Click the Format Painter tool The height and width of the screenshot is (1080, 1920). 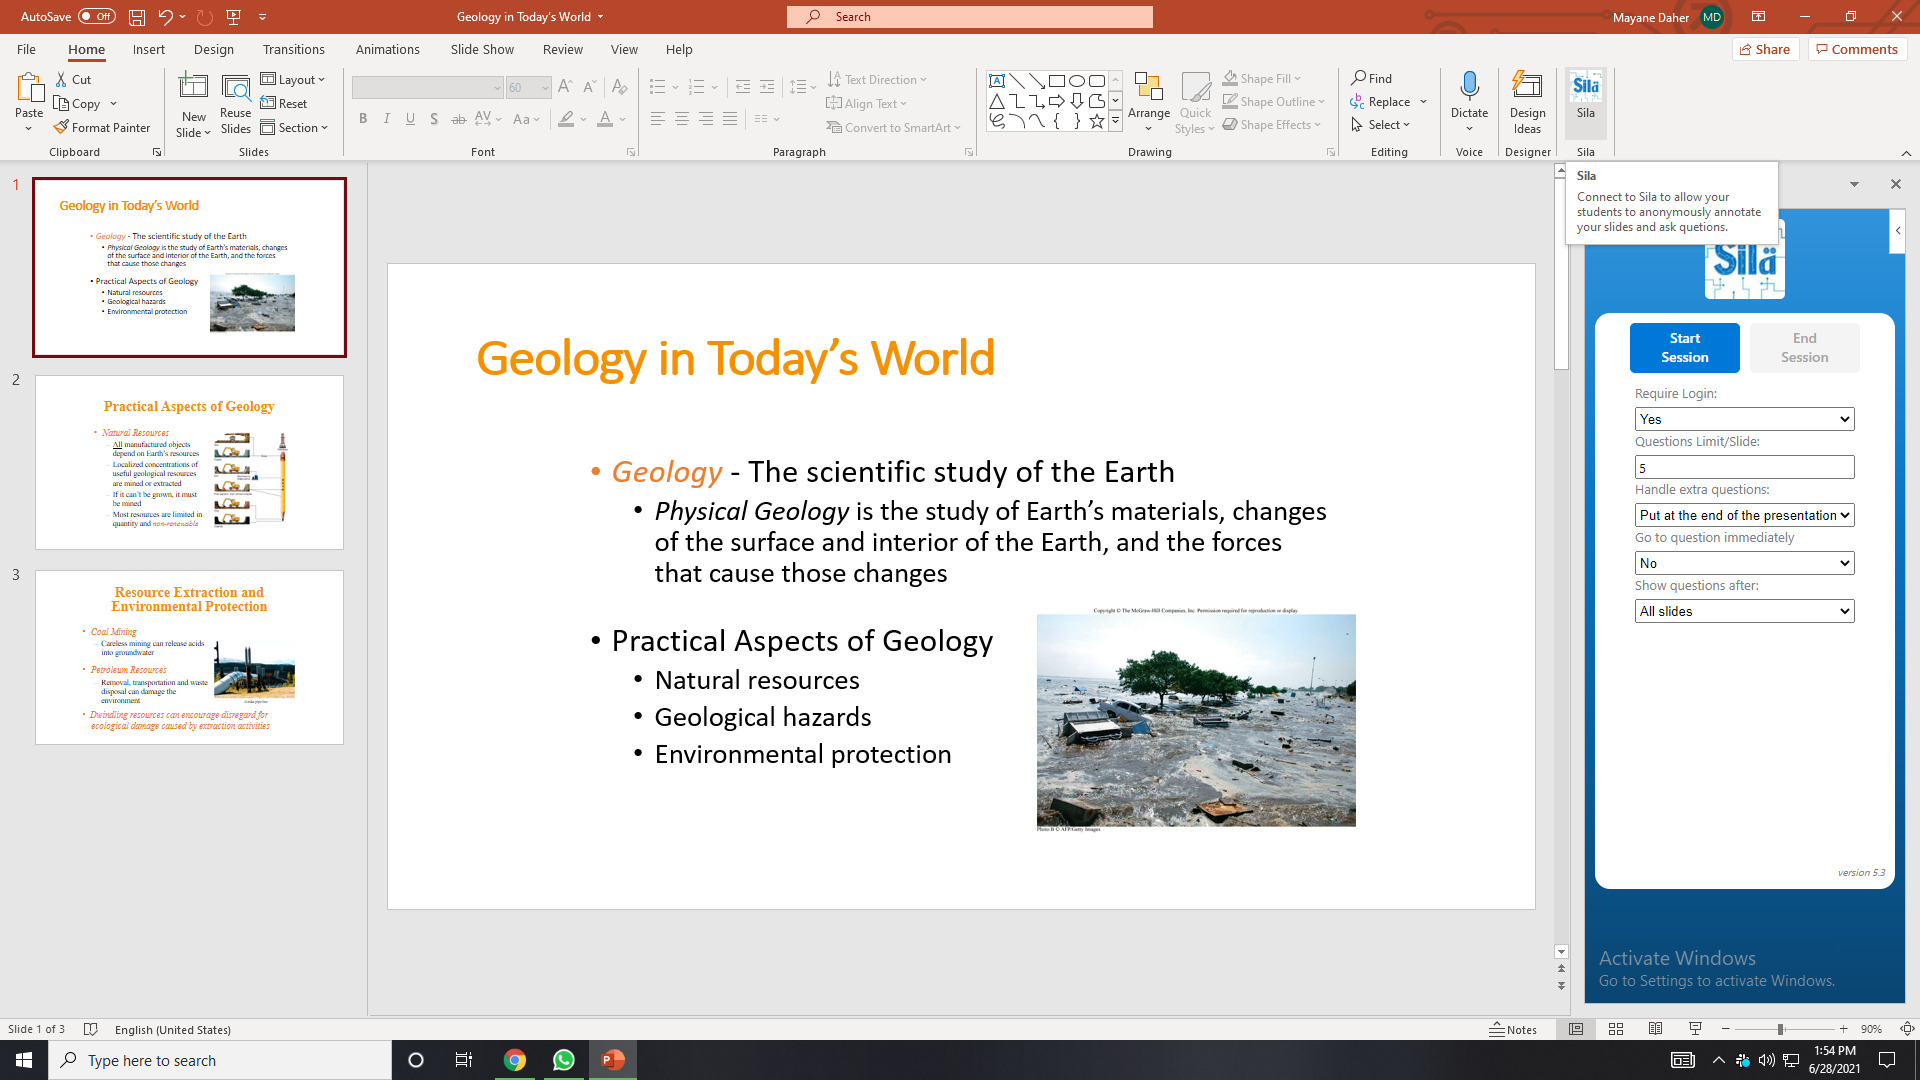pyautogui.click(x=102, y=128)
